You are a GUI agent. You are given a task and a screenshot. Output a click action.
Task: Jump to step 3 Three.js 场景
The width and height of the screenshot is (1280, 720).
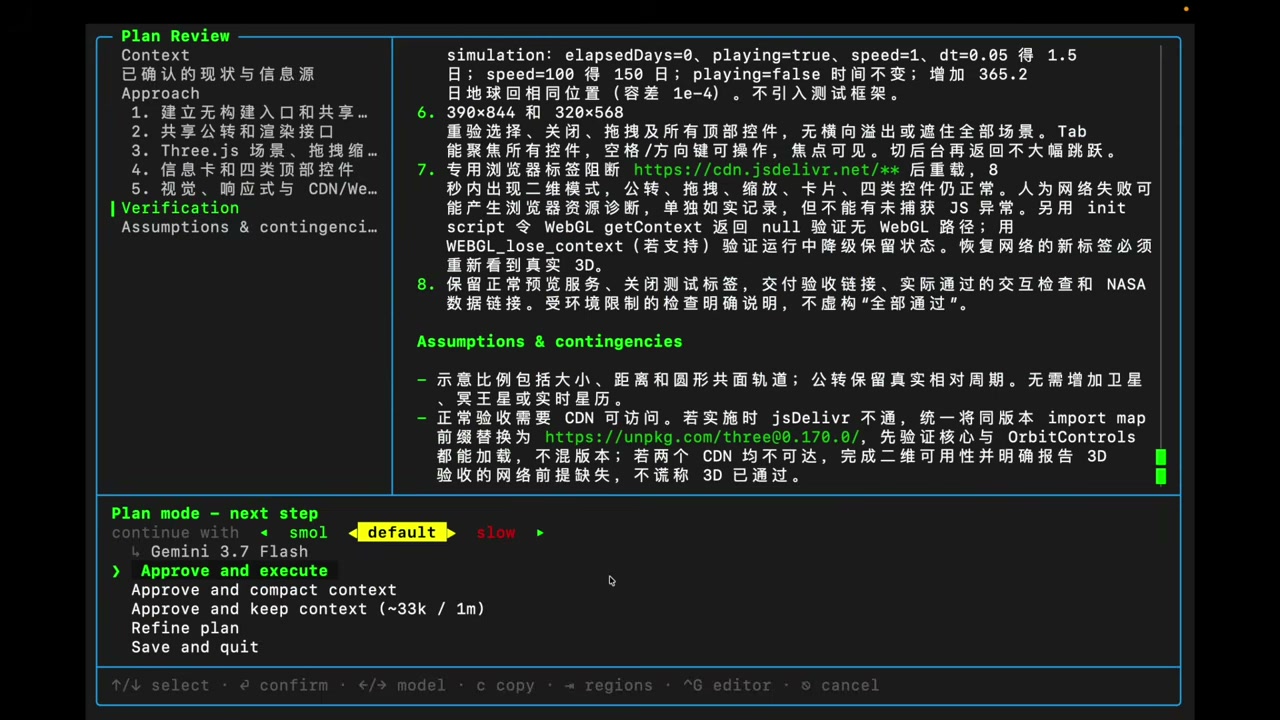(x=254, y=150)
